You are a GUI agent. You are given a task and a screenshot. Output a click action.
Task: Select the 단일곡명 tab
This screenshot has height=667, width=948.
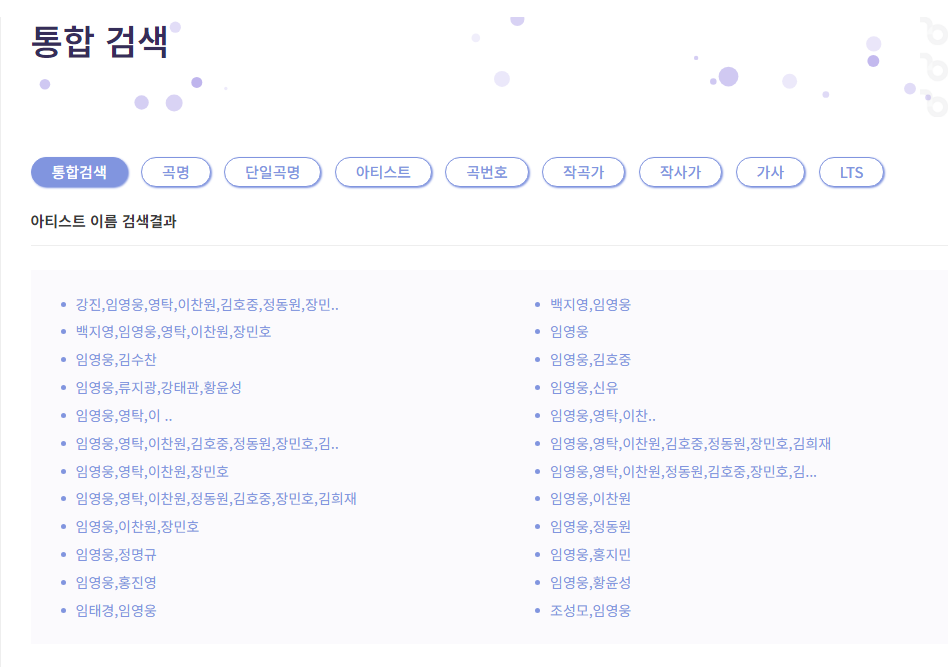(273, 172)
